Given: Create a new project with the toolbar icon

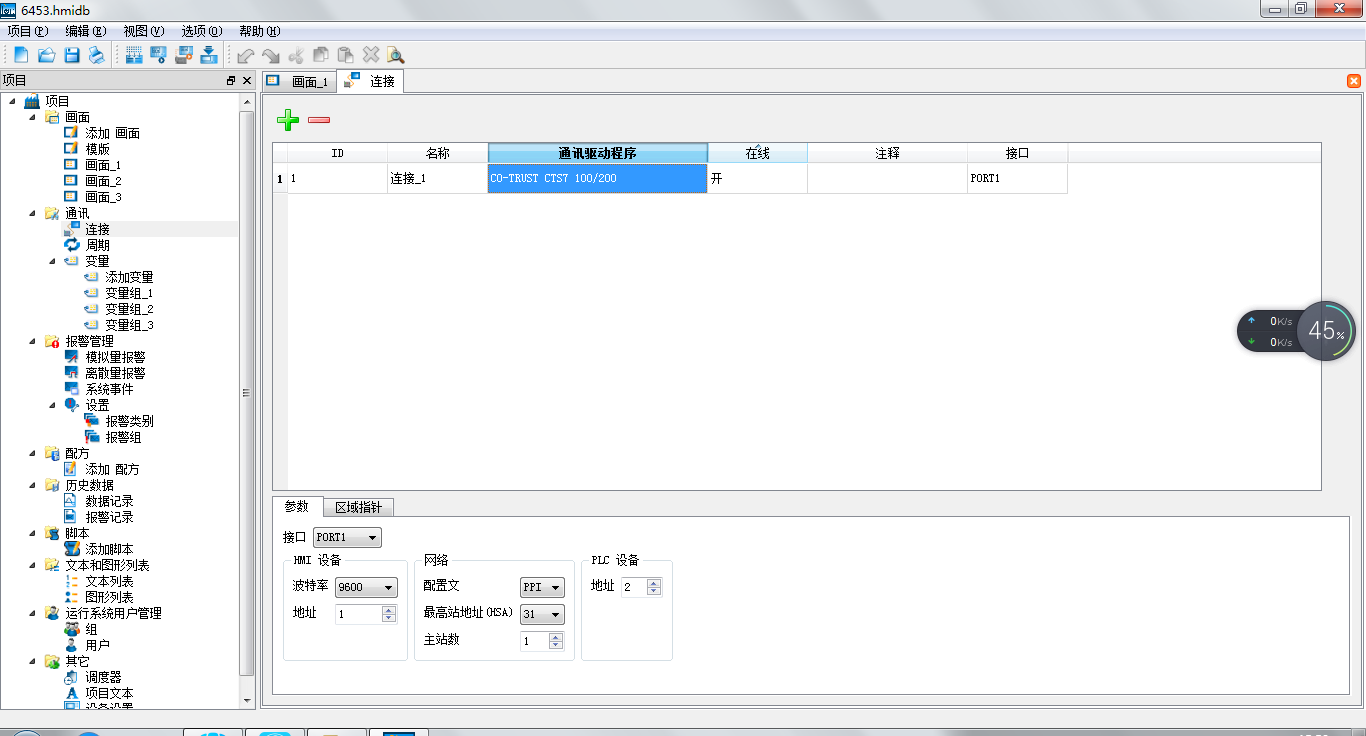Looking at the screenshot, I should [21, 55].
